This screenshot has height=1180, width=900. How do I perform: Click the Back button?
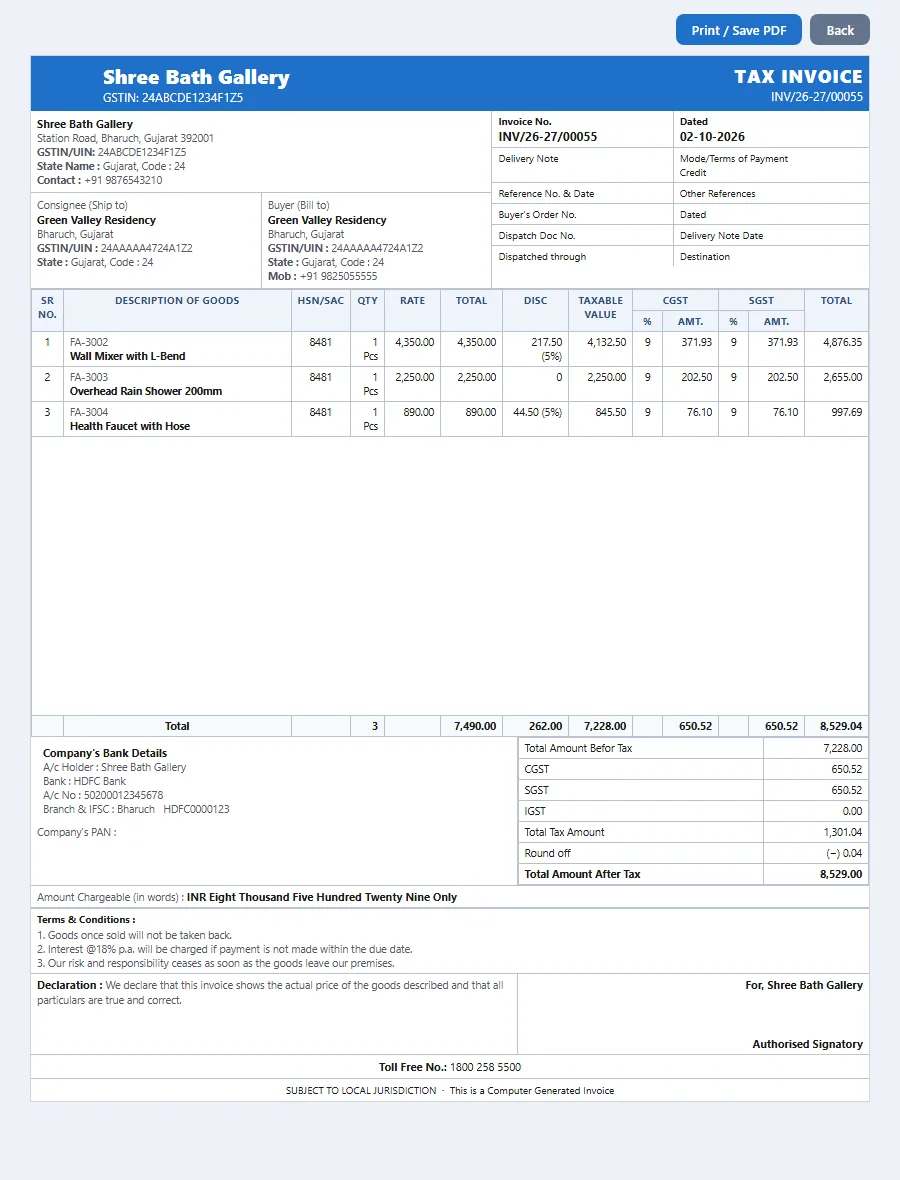pos(840,30)
